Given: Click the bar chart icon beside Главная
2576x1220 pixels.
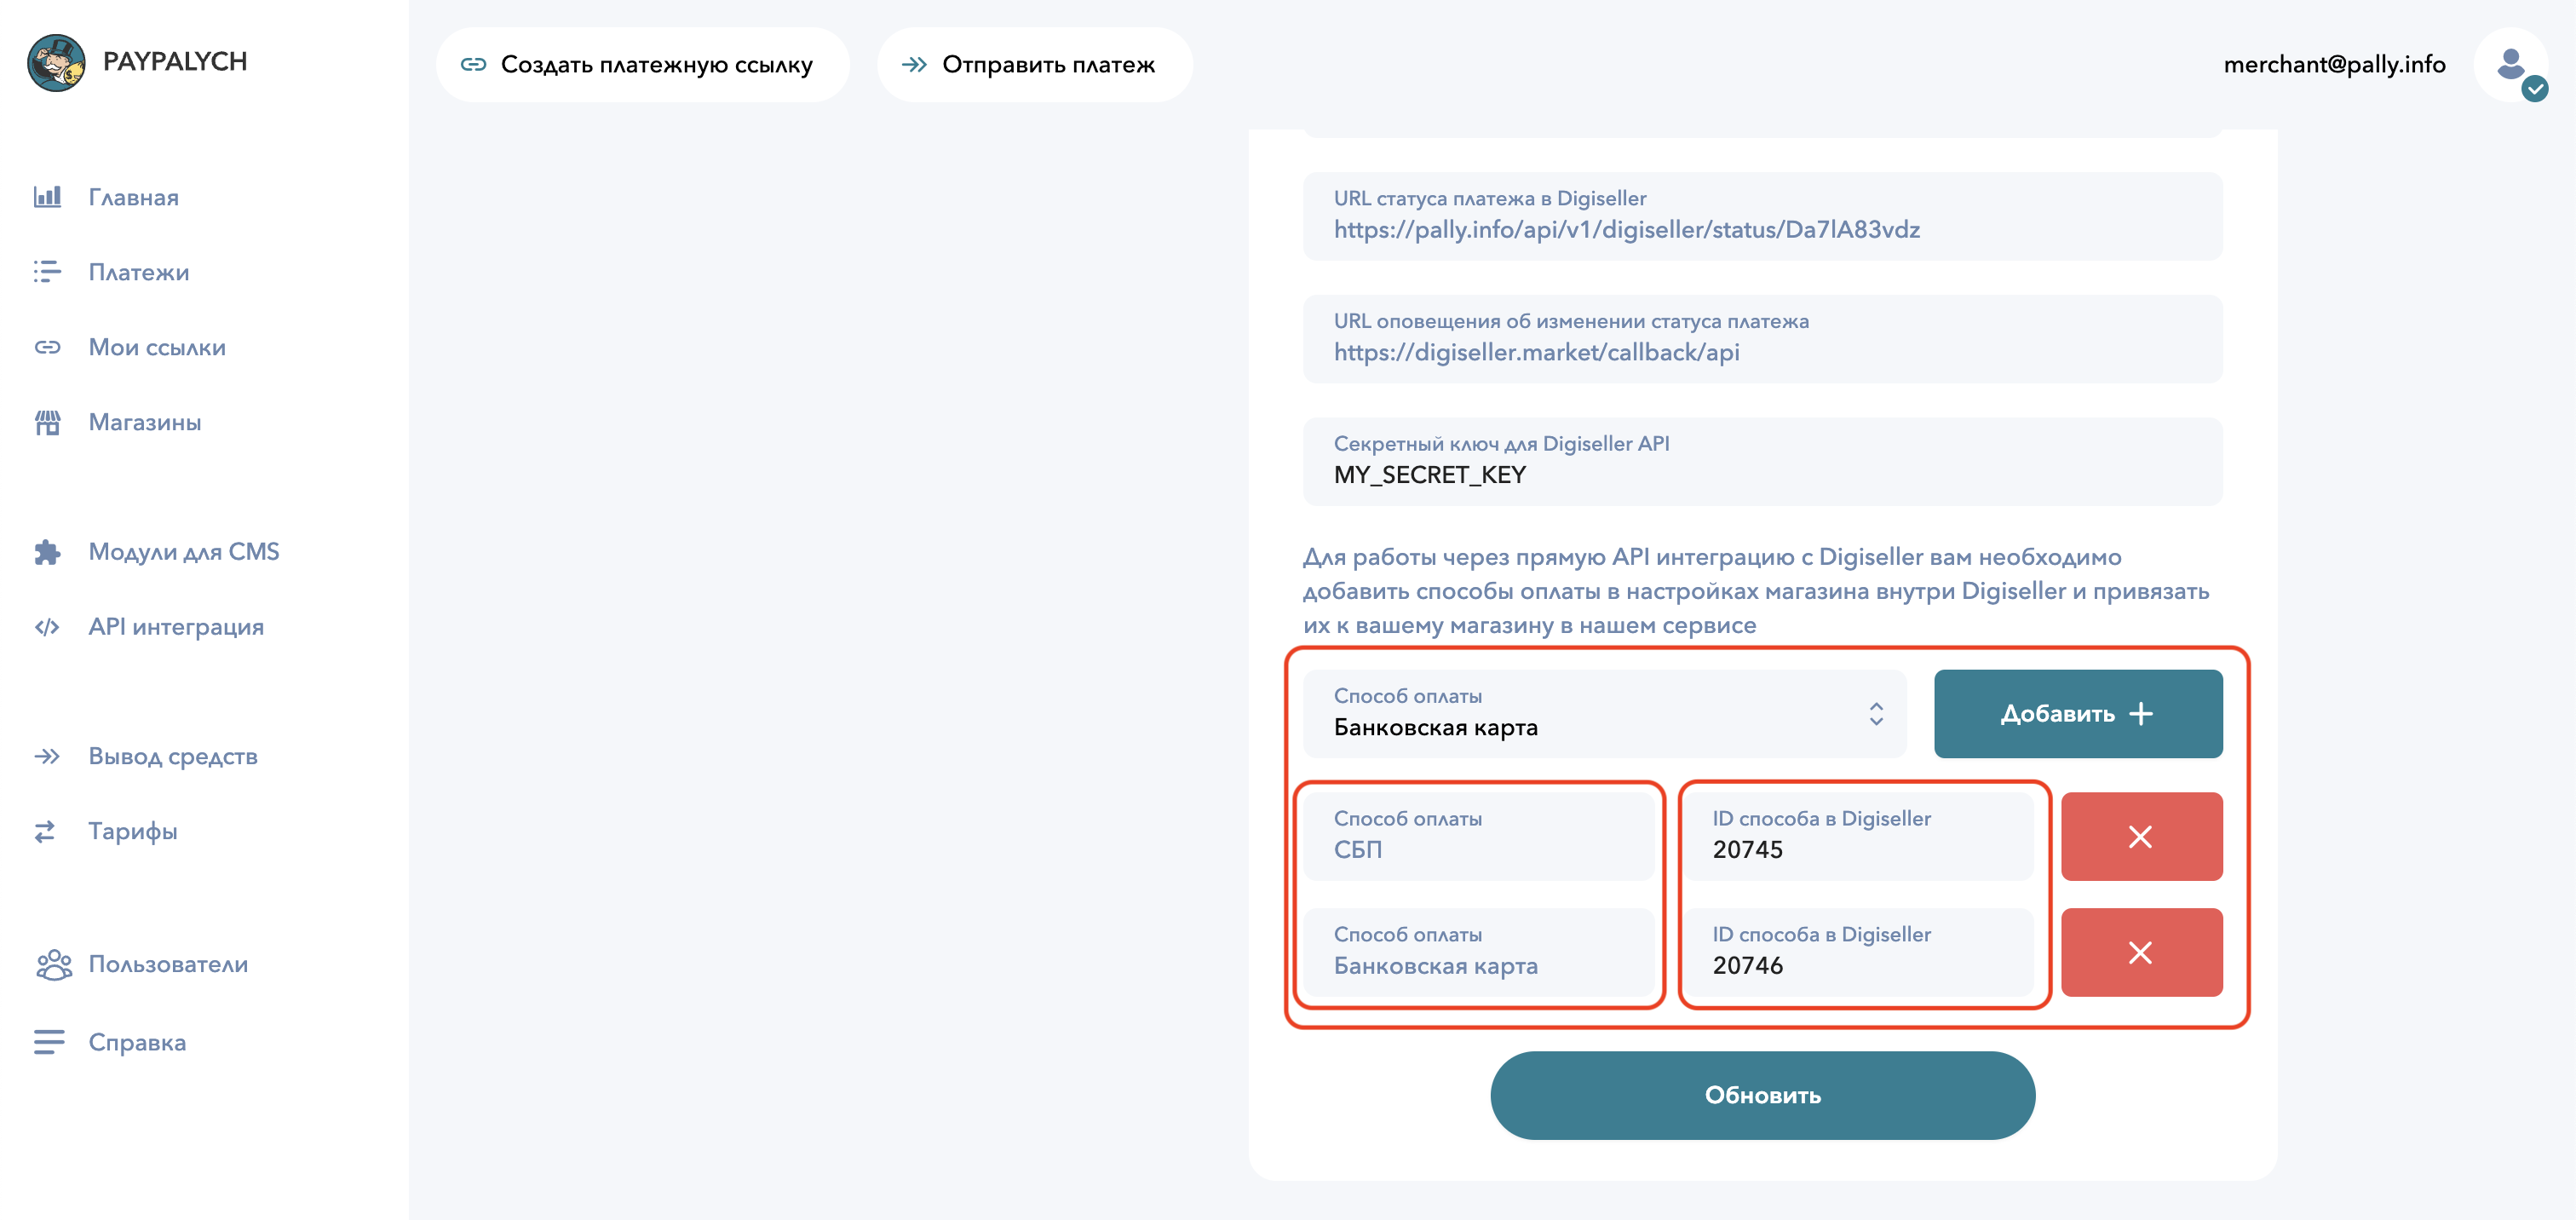Looking at the screenshot, I should [47, 196].
